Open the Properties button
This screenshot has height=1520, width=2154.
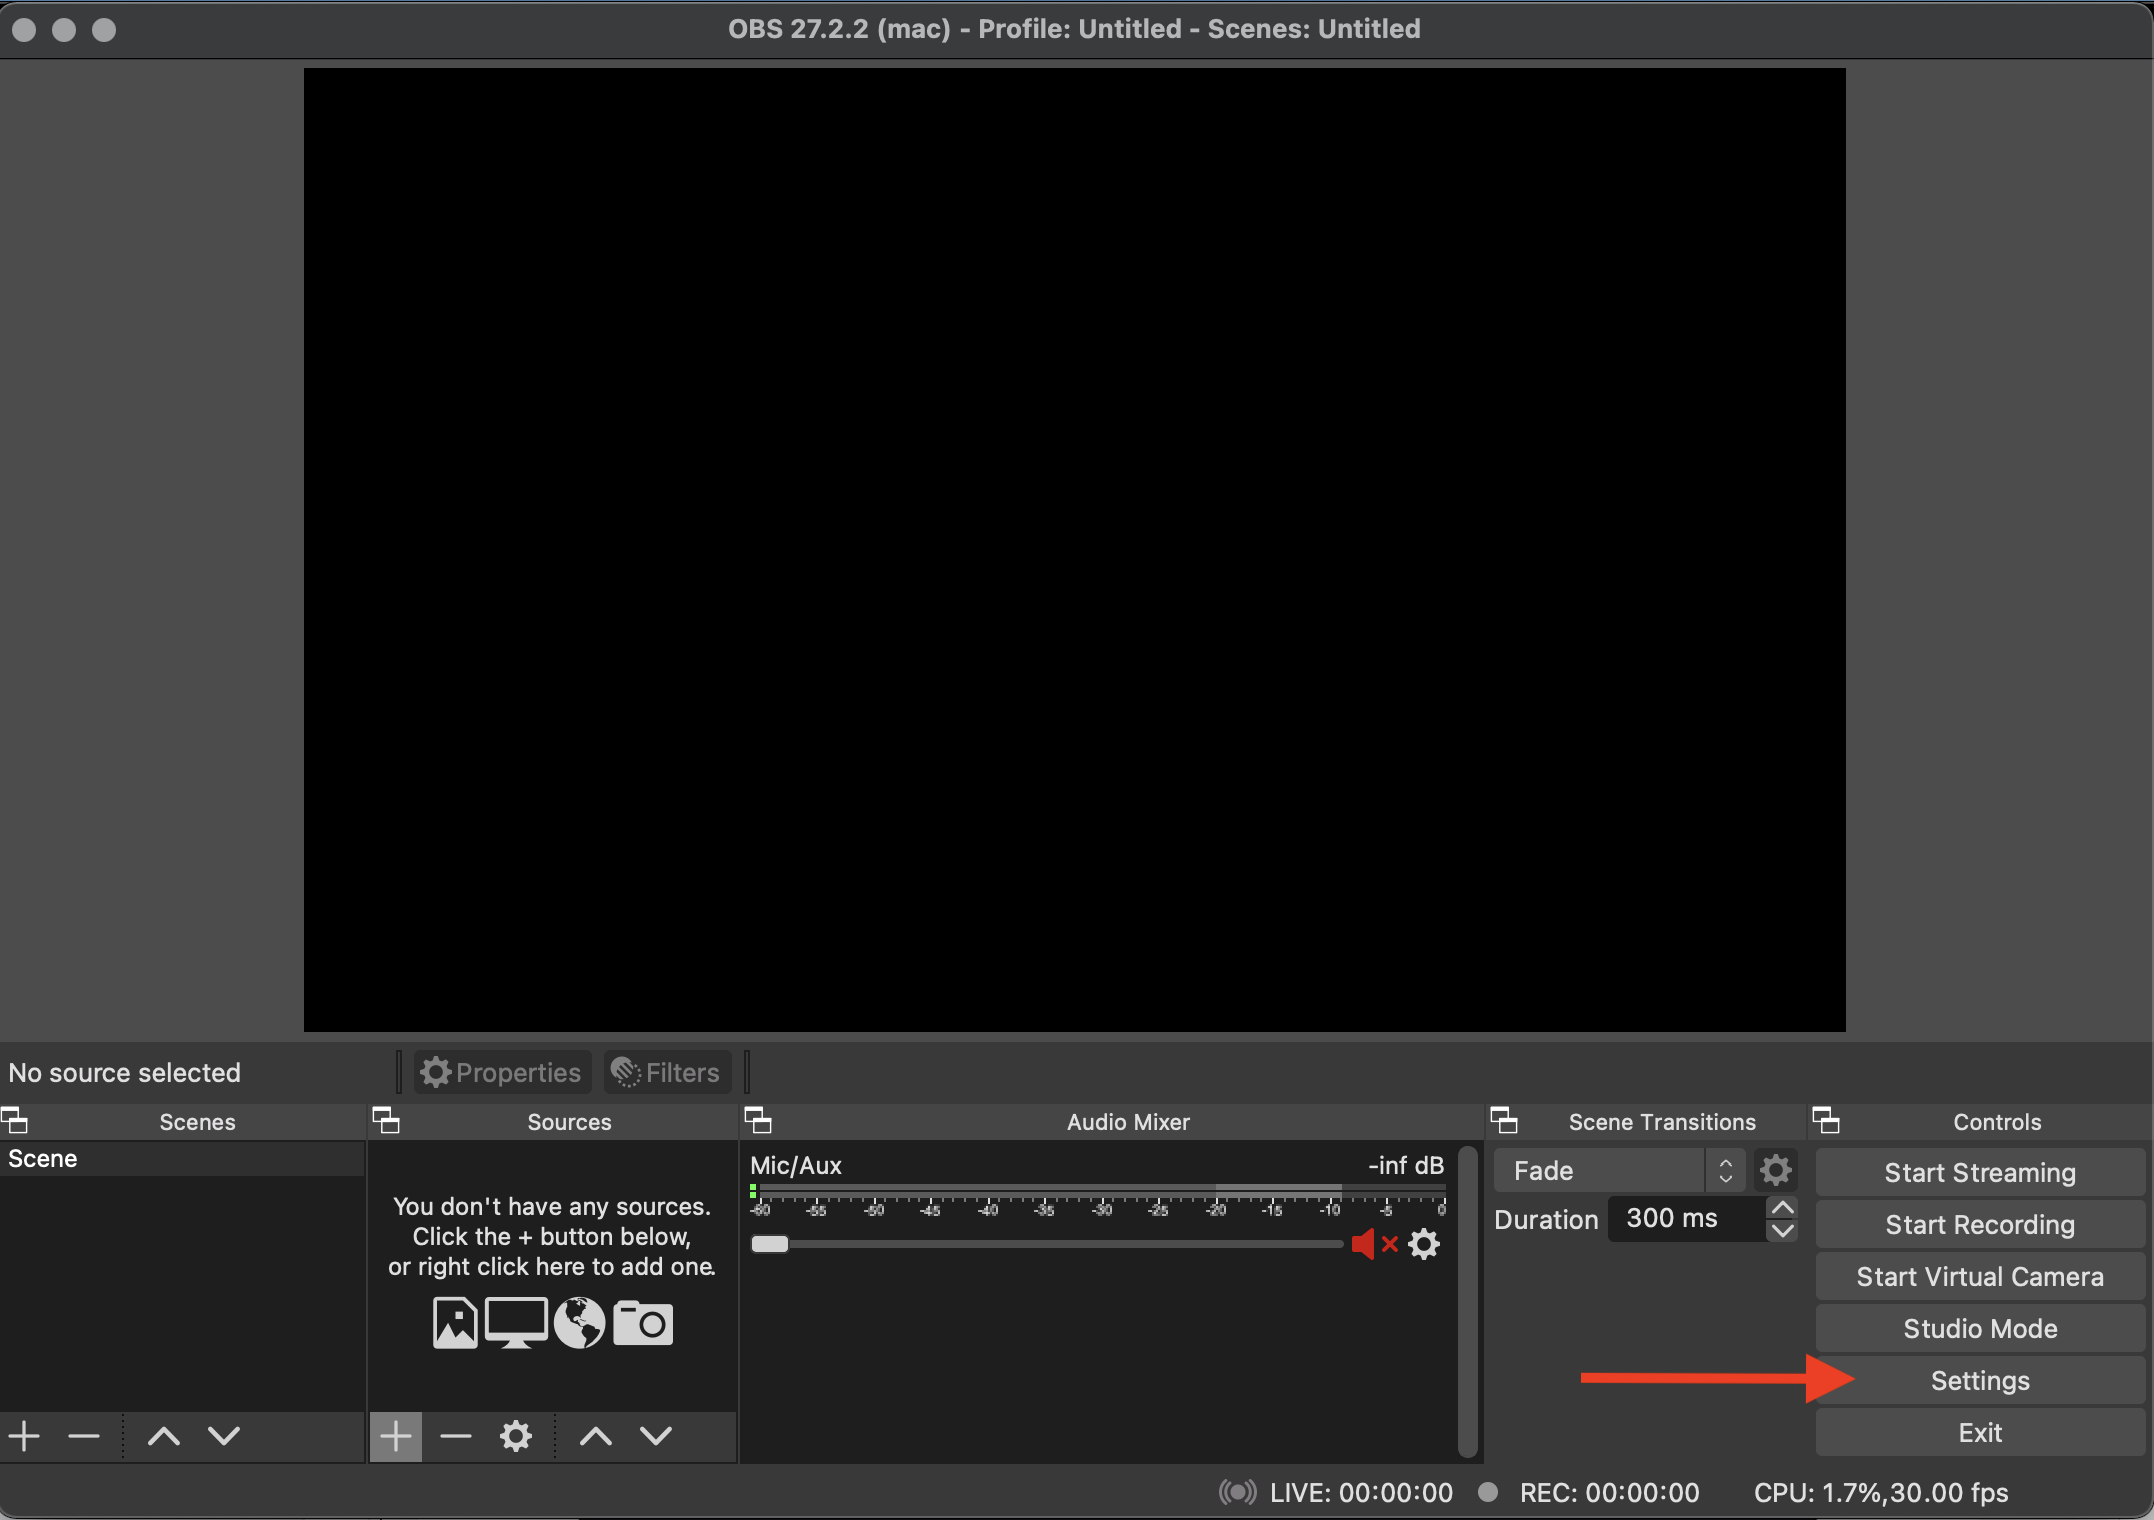[x=502, y=1072]
